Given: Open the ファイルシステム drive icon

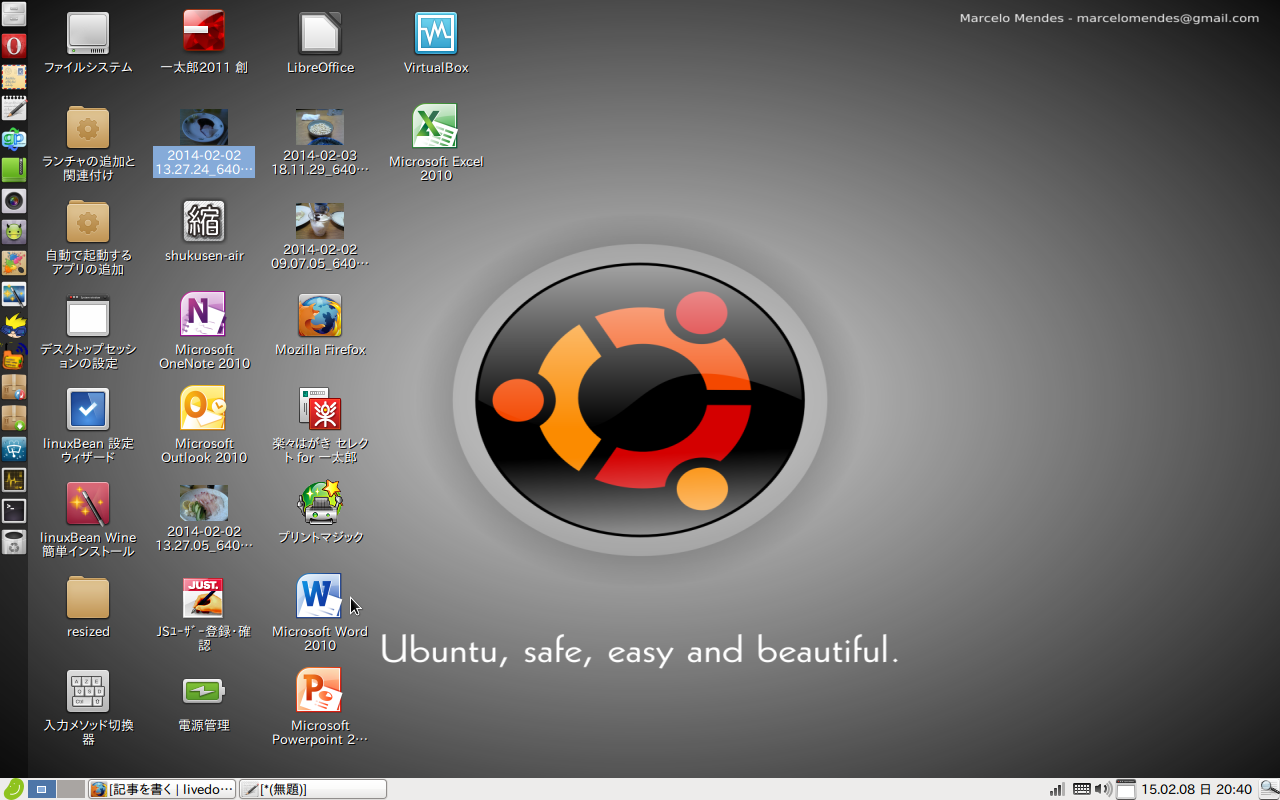Looking at the screenshot, I should tap(88, 34).
